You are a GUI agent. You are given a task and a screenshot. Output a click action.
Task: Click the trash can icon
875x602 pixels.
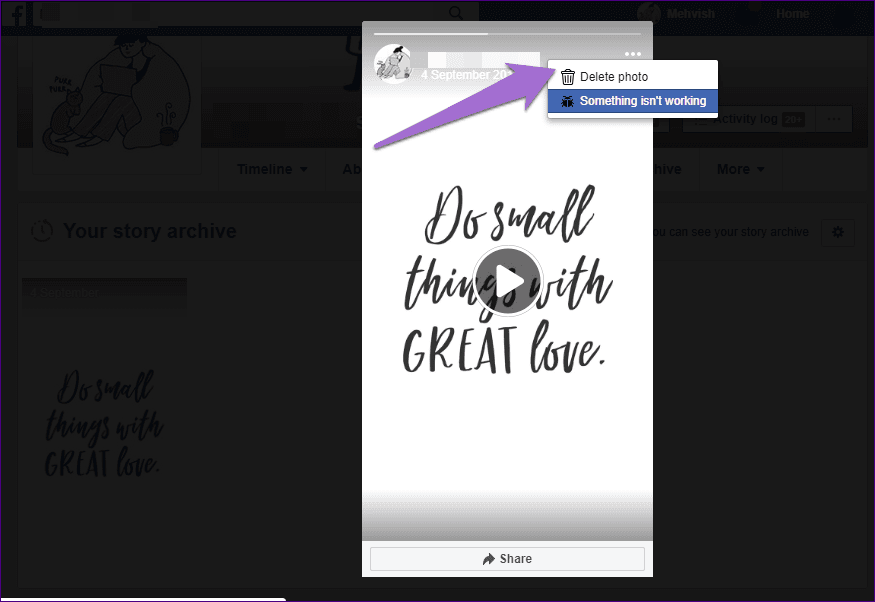(568, 76)
